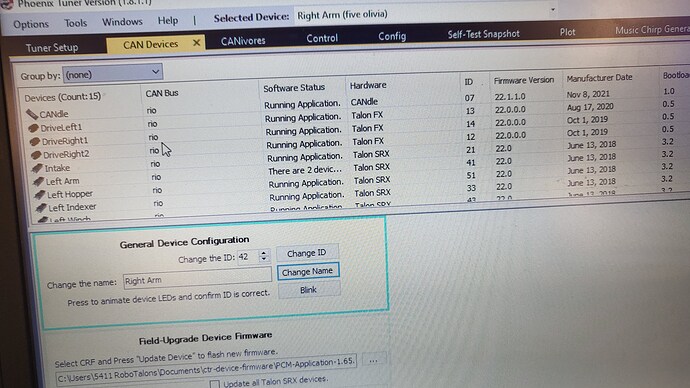Image resolution: width=690 pixels, height=388 pixels.
Task: Click the device name input field
Action: (x=197, y=279)
